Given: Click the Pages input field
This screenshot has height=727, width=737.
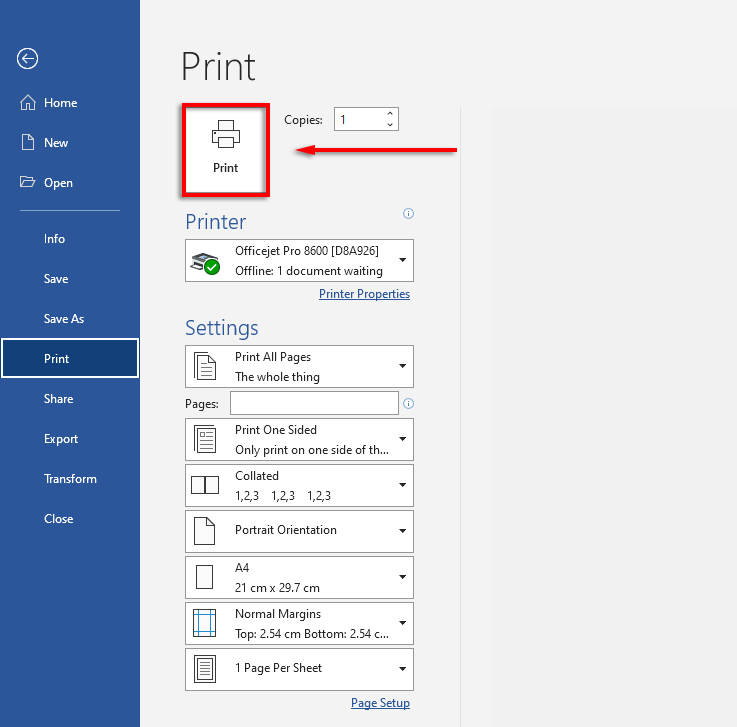Looking at the screenshot, I should click(314, 403).
